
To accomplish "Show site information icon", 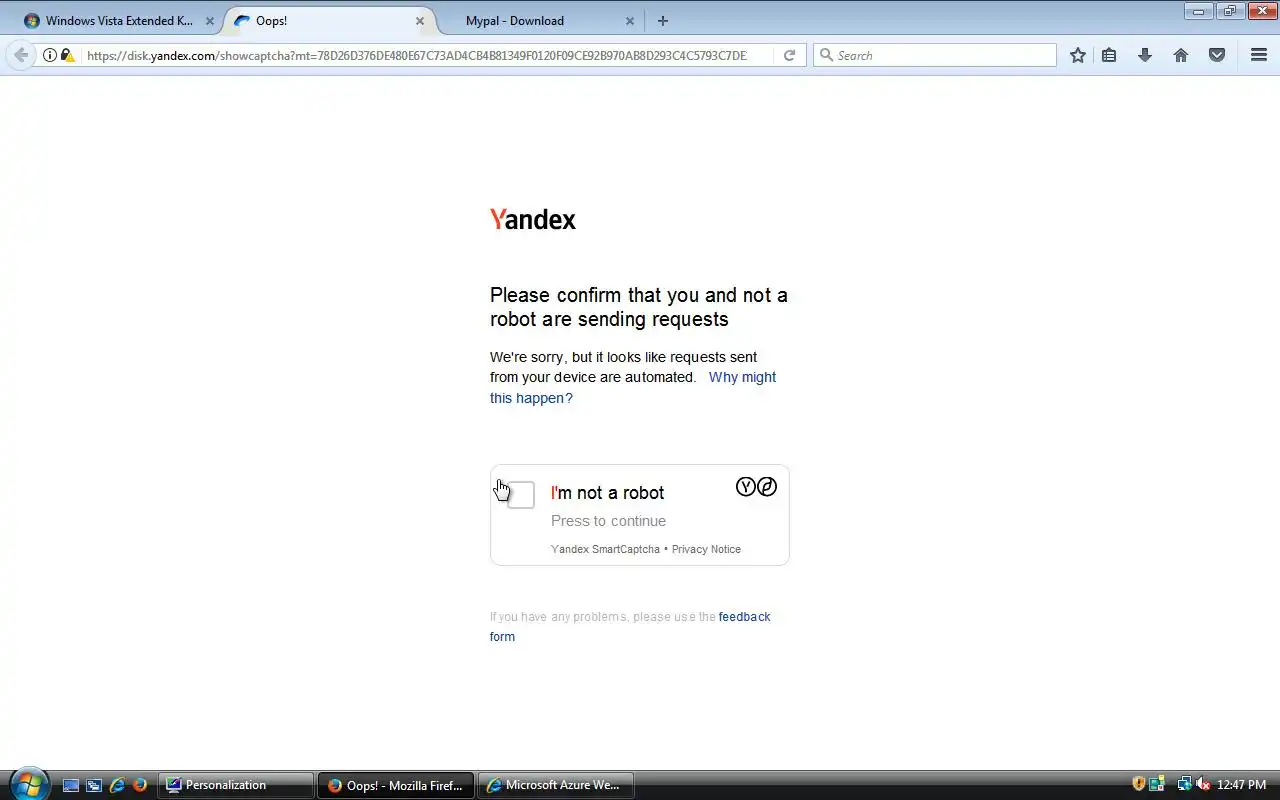I will click(x=49, y=55).
